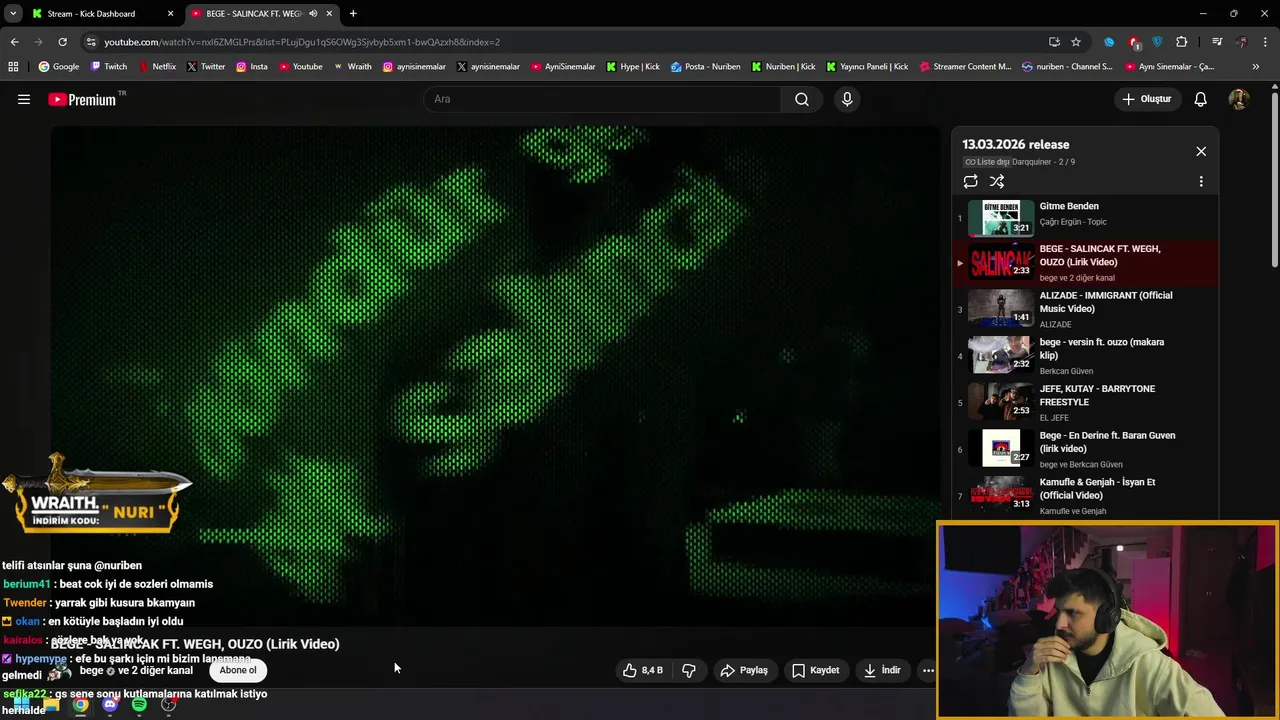Open the Streamer Content M... bookmark

[x=965, y=67]
